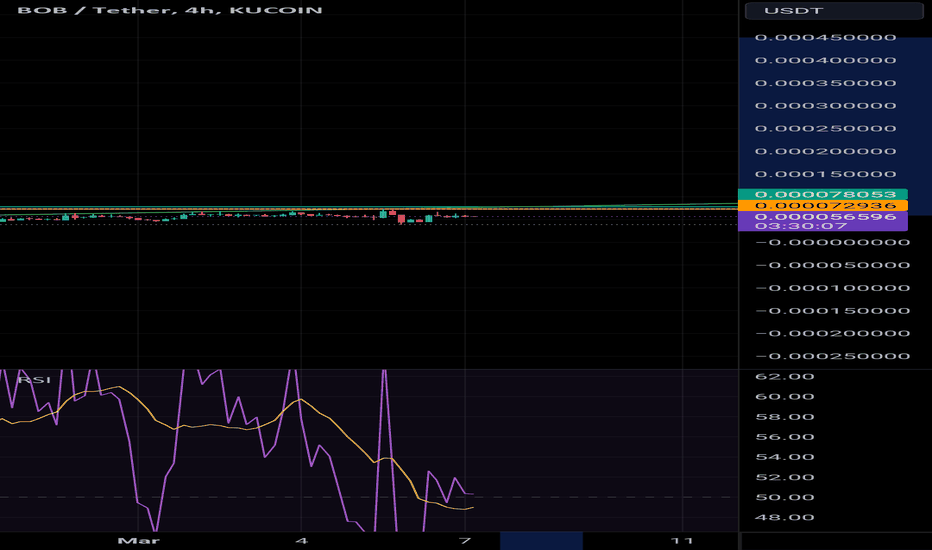
Task: Select the green 0.000078053 price label
Action: [x=823, y=194]
